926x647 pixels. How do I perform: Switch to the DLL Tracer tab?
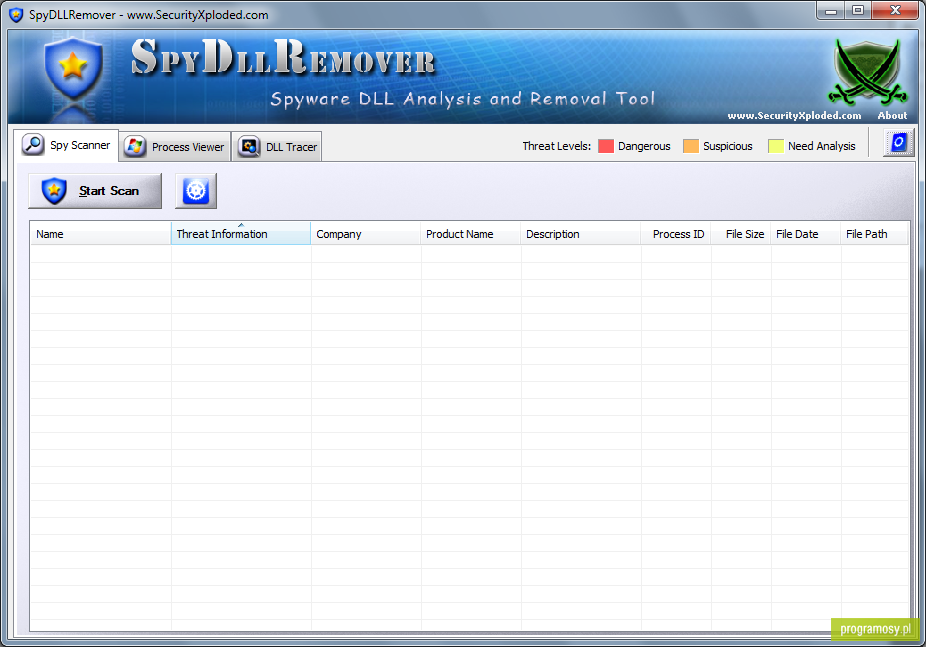[x=277, y=147]
